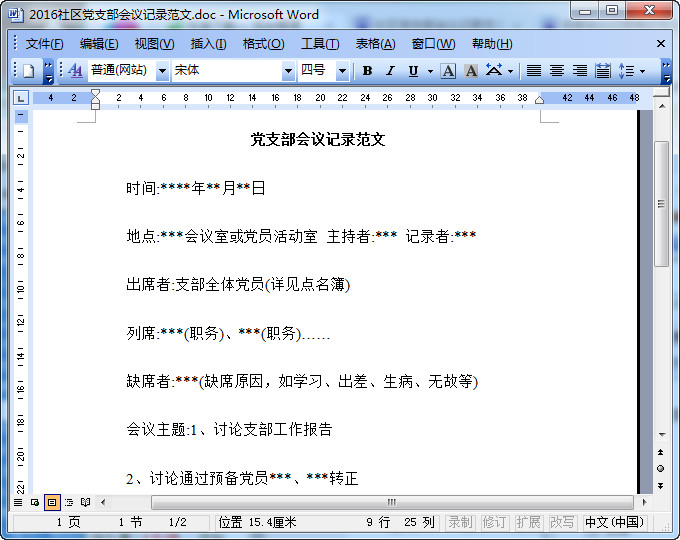Click the line 出席者:支部全体党员(详见点名簿)
Viewport: 680px width, 540px height.
(x=238, y=285)
